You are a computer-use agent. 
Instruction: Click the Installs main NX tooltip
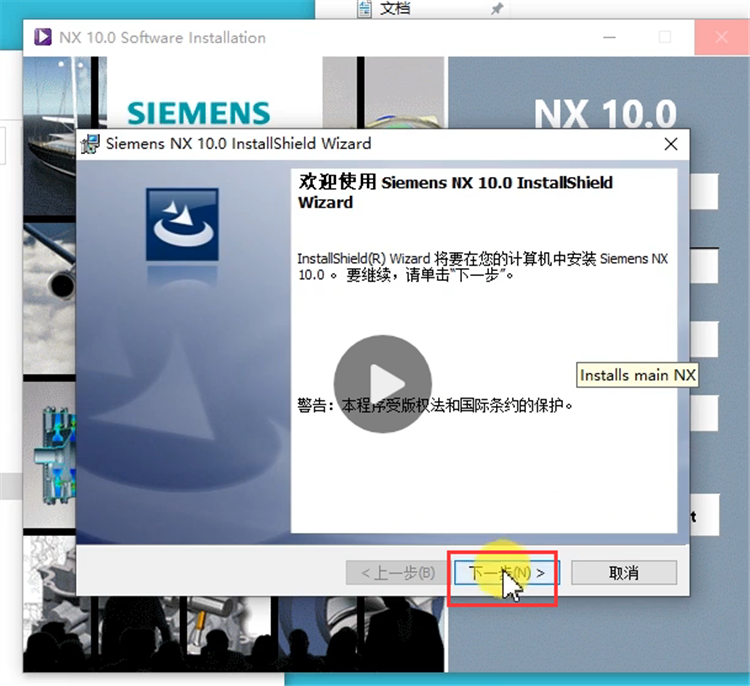[637, 375]
